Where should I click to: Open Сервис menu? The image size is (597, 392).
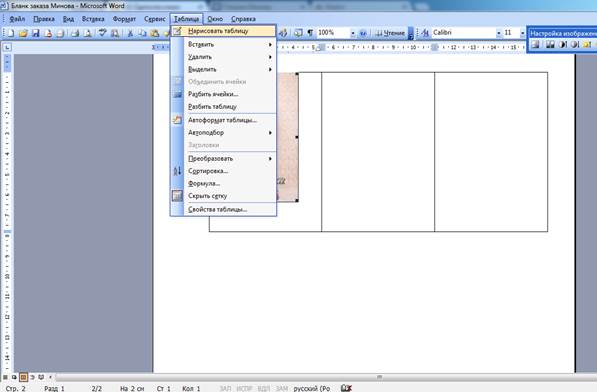[x=155, y=19]
